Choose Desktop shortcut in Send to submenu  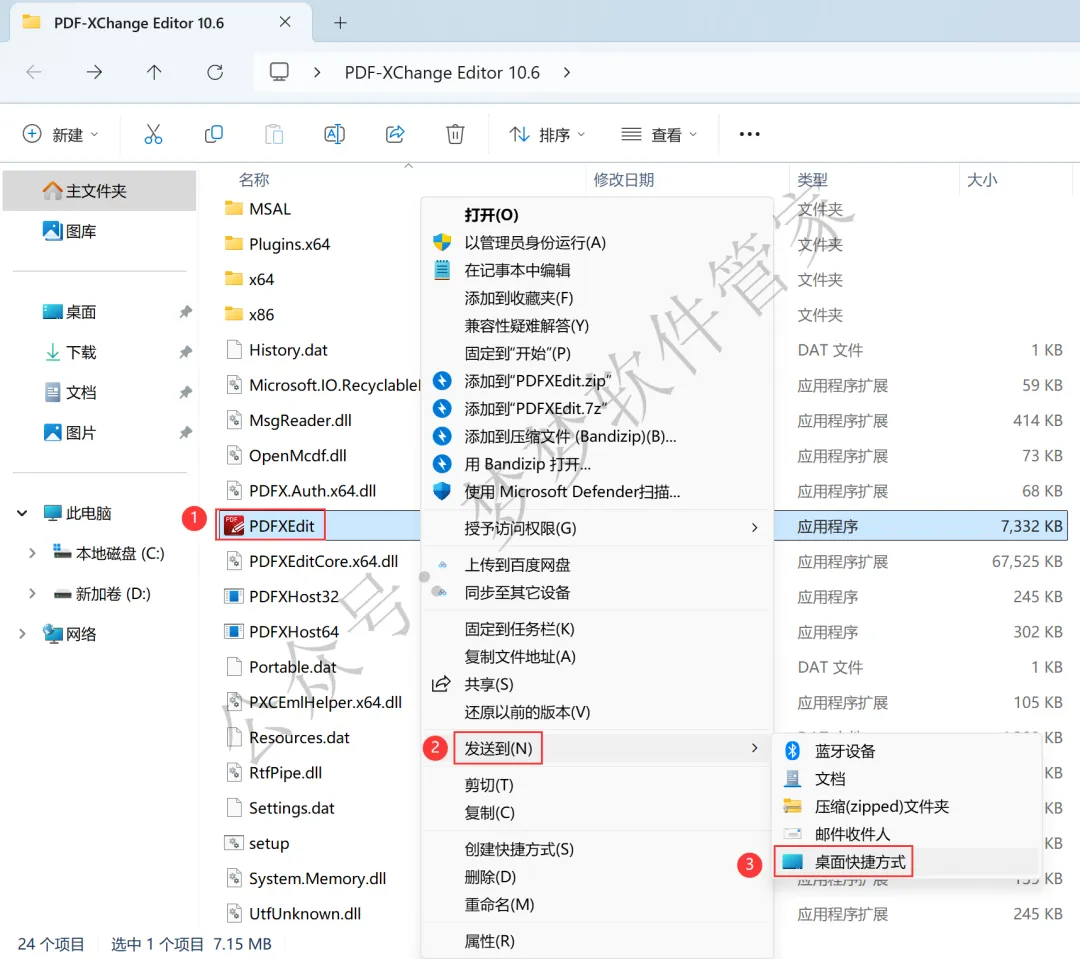pyautogui.click(x=907, y=862)
